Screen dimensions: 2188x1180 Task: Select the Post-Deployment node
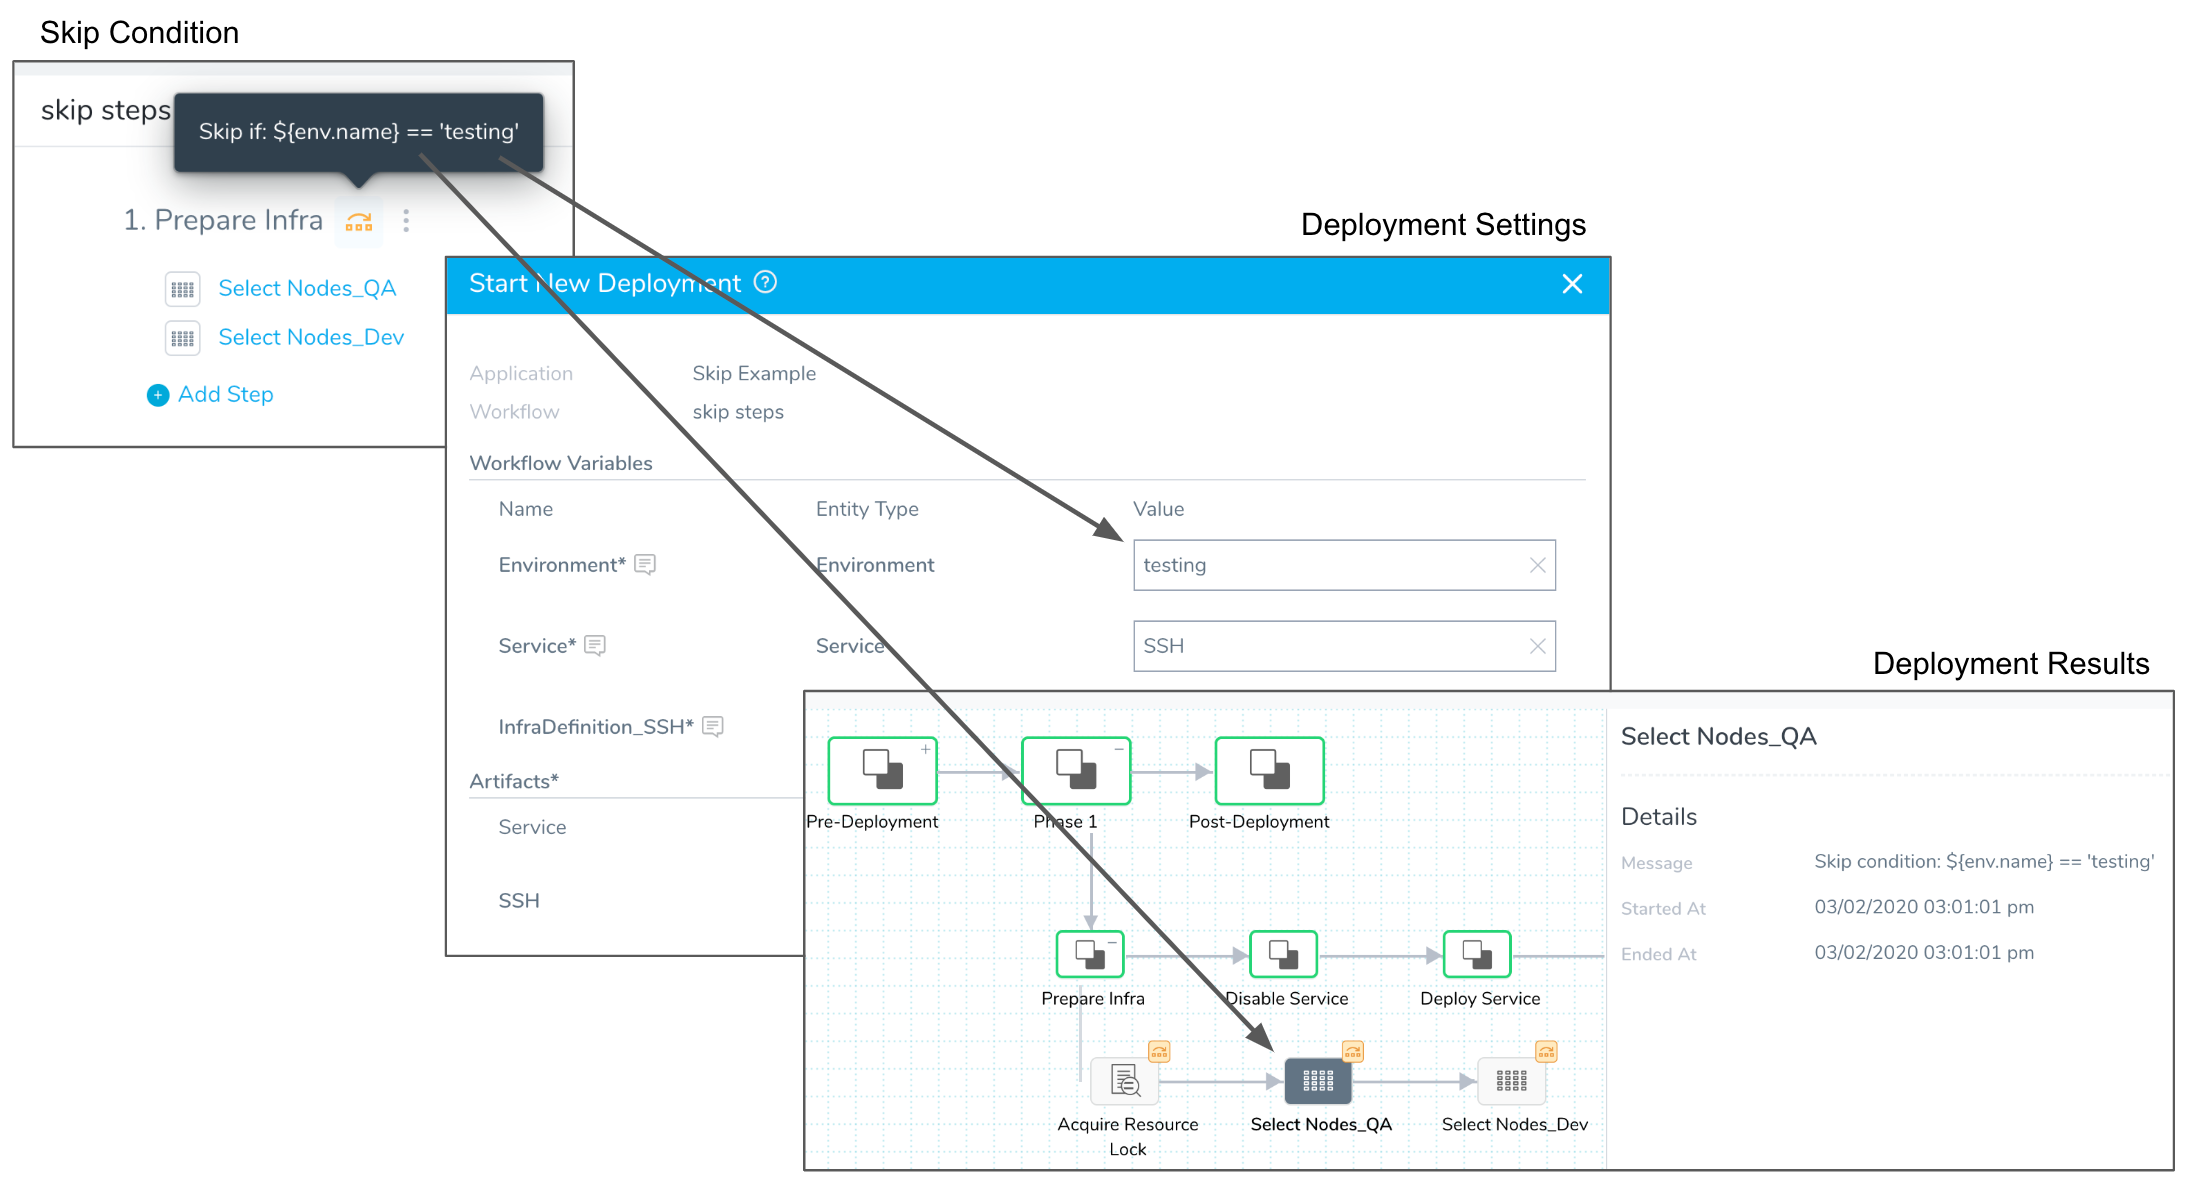coord(1269,770)
